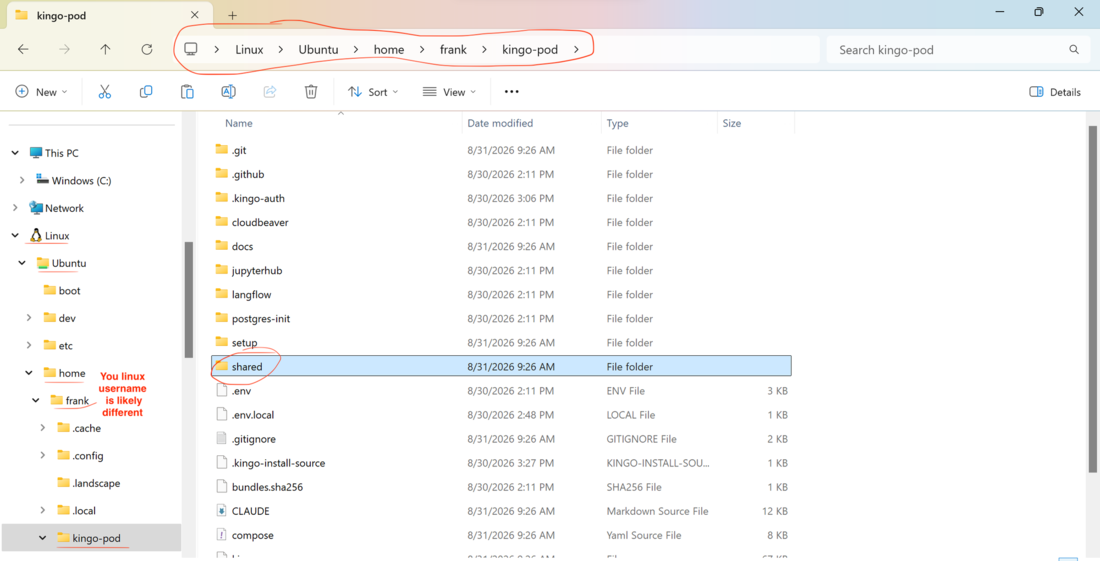Select .local folder in the sidebar
This screenshot has width=1100, height=561.
click(x=76, y=511)
